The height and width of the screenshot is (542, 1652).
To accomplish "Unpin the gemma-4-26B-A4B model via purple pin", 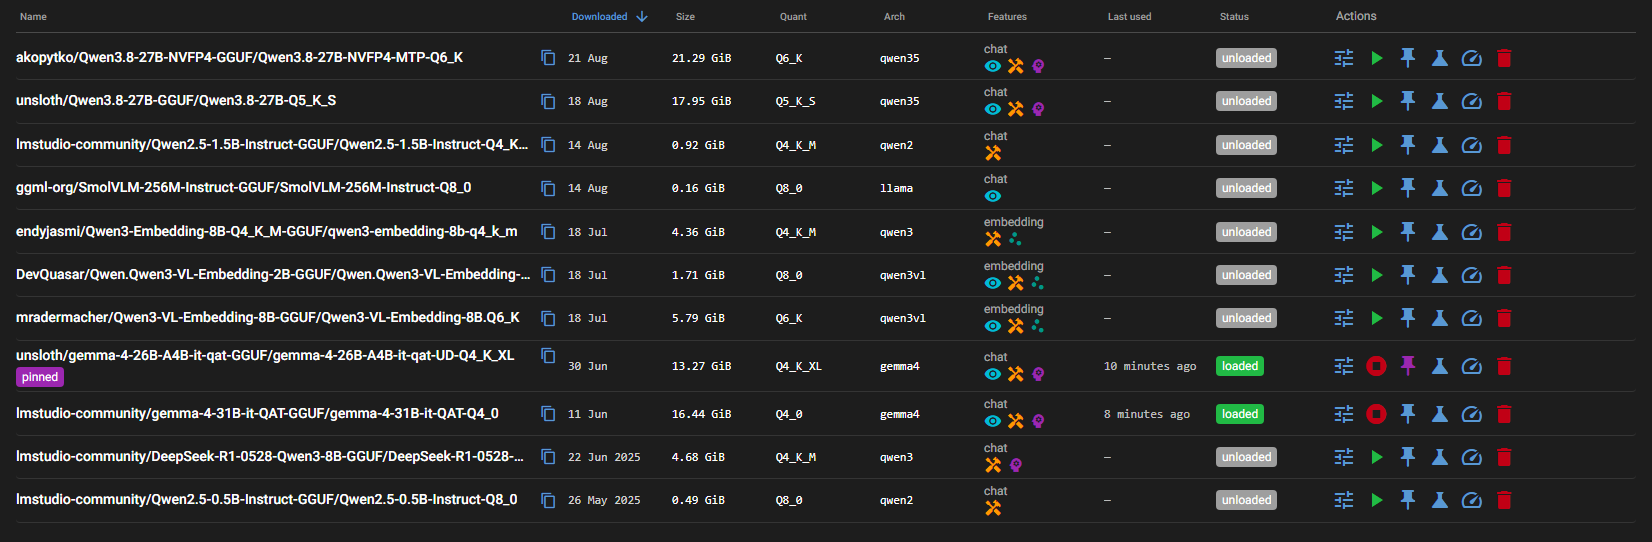I will pos(1408,366).
